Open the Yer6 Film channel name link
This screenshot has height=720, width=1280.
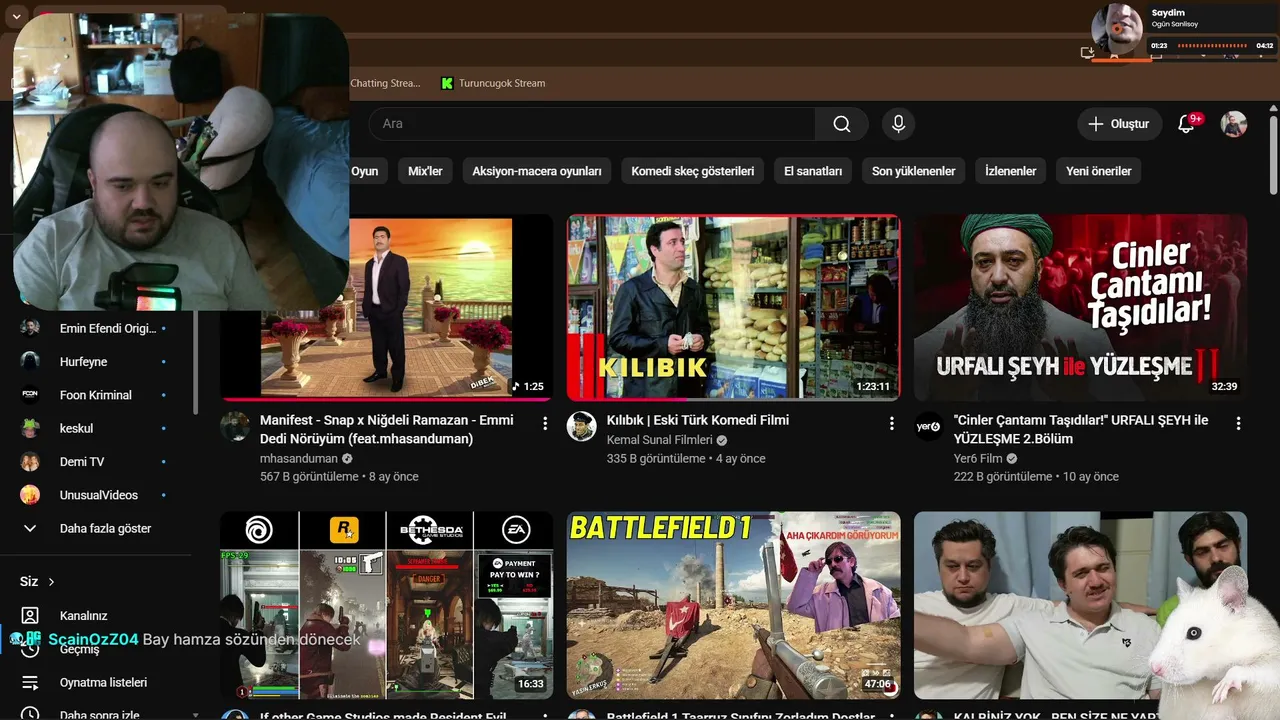coord(978,458)
